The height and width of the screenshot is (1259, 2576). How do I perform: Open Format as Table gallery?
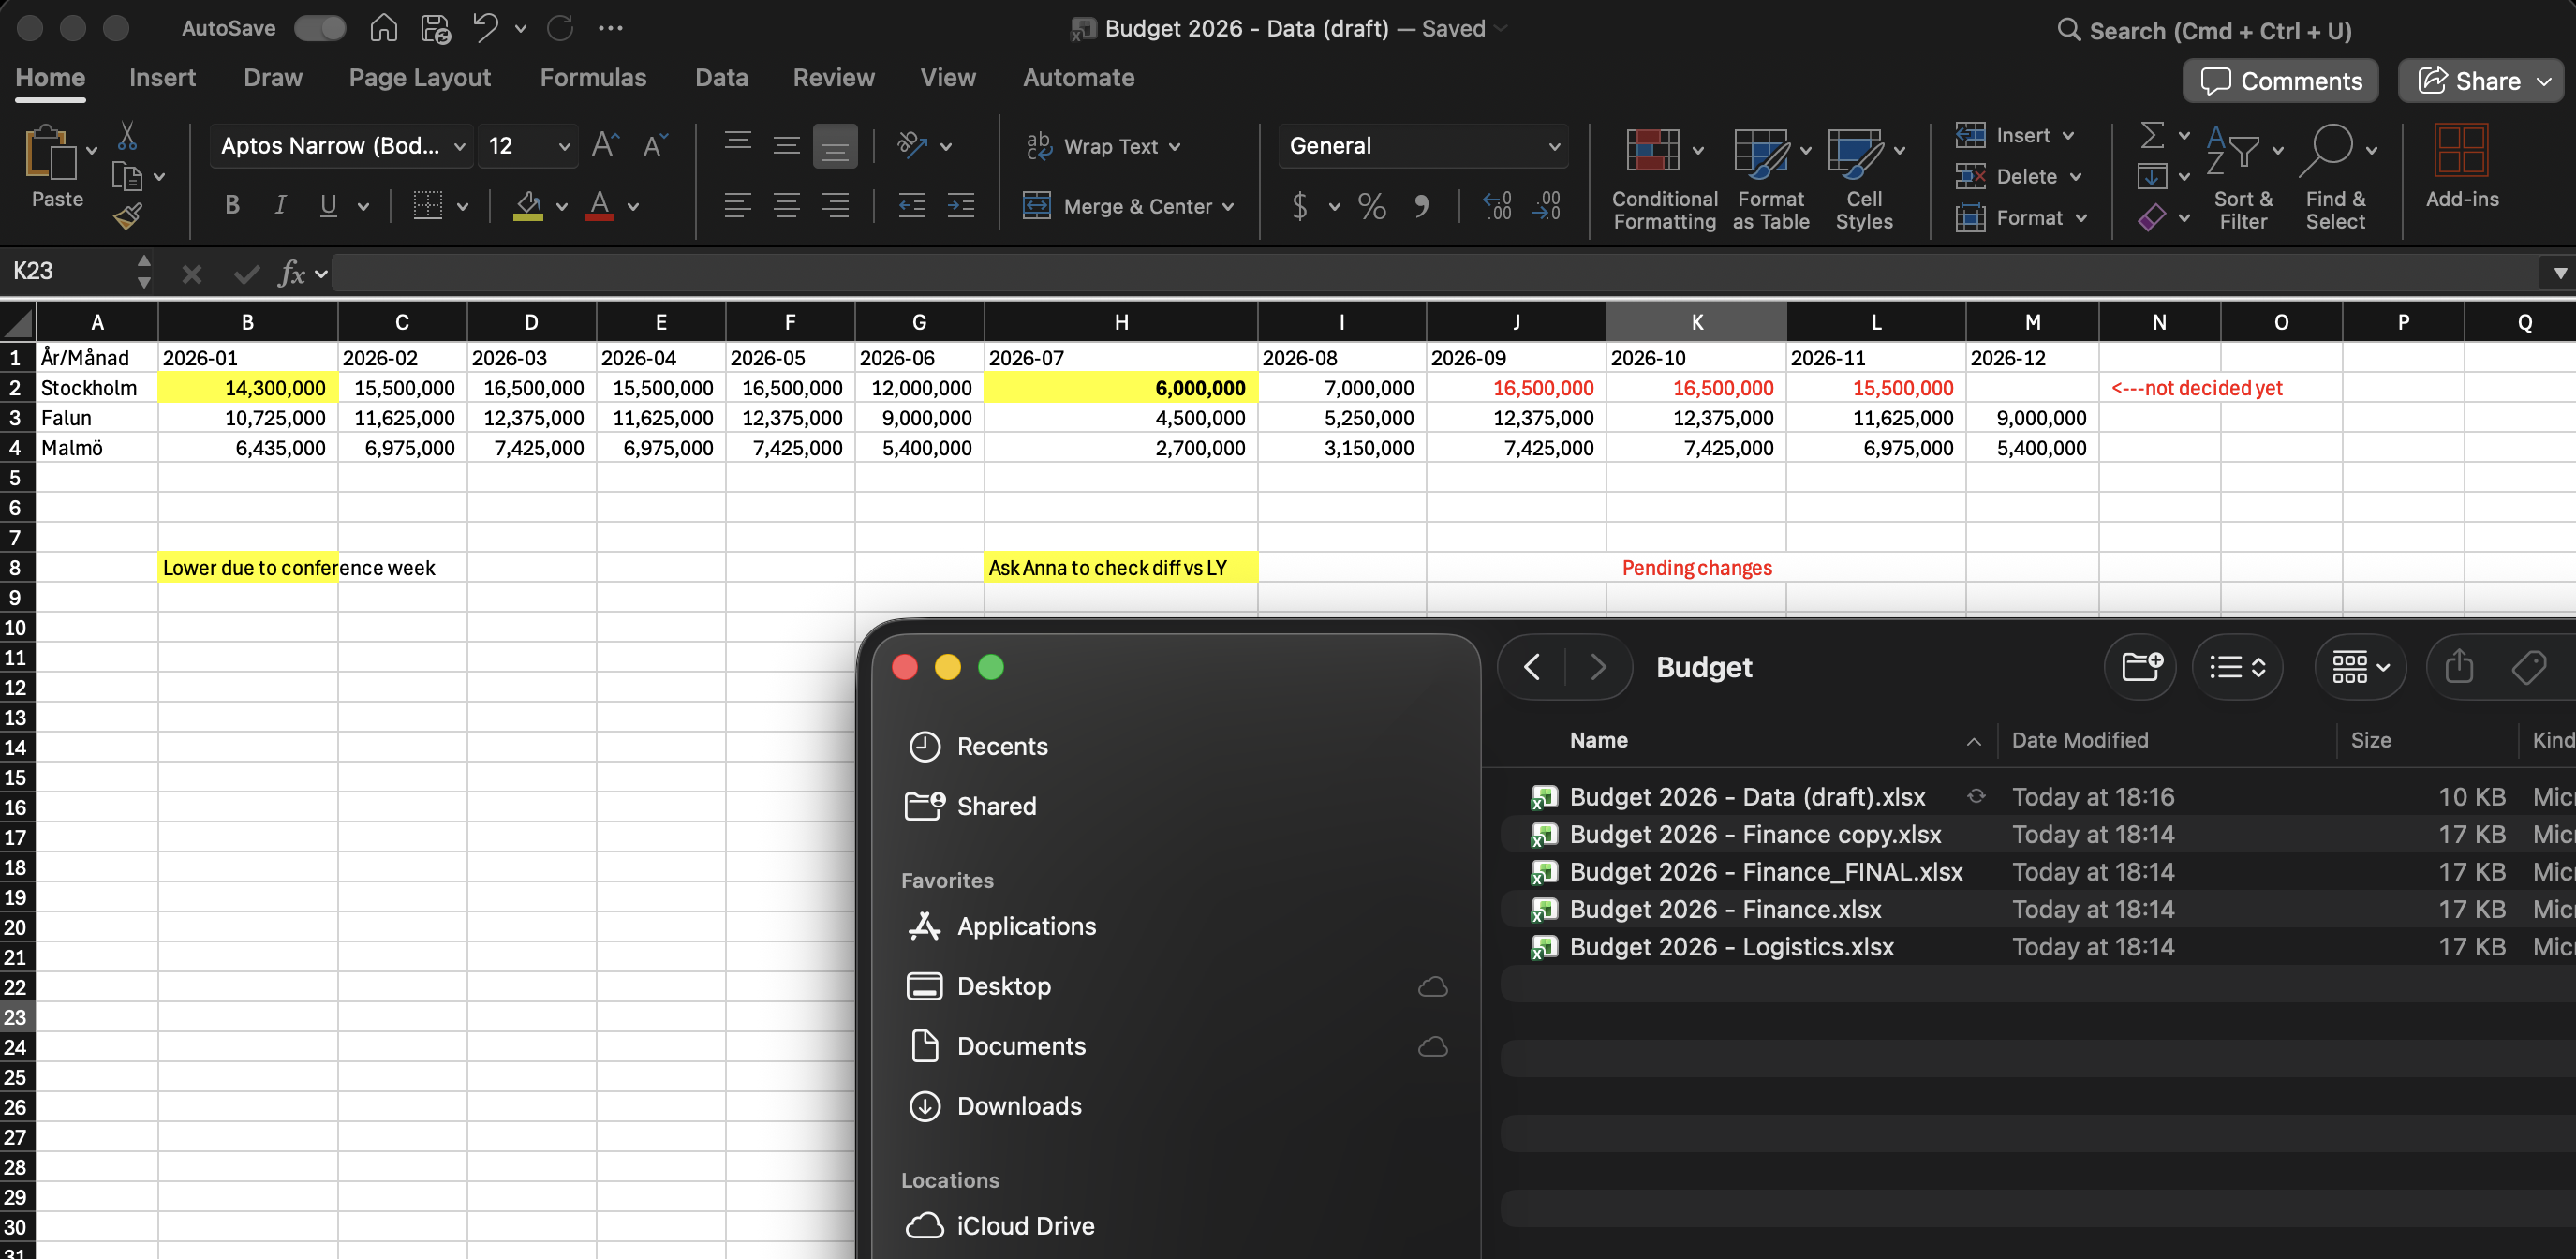(x=1771, y=180)
